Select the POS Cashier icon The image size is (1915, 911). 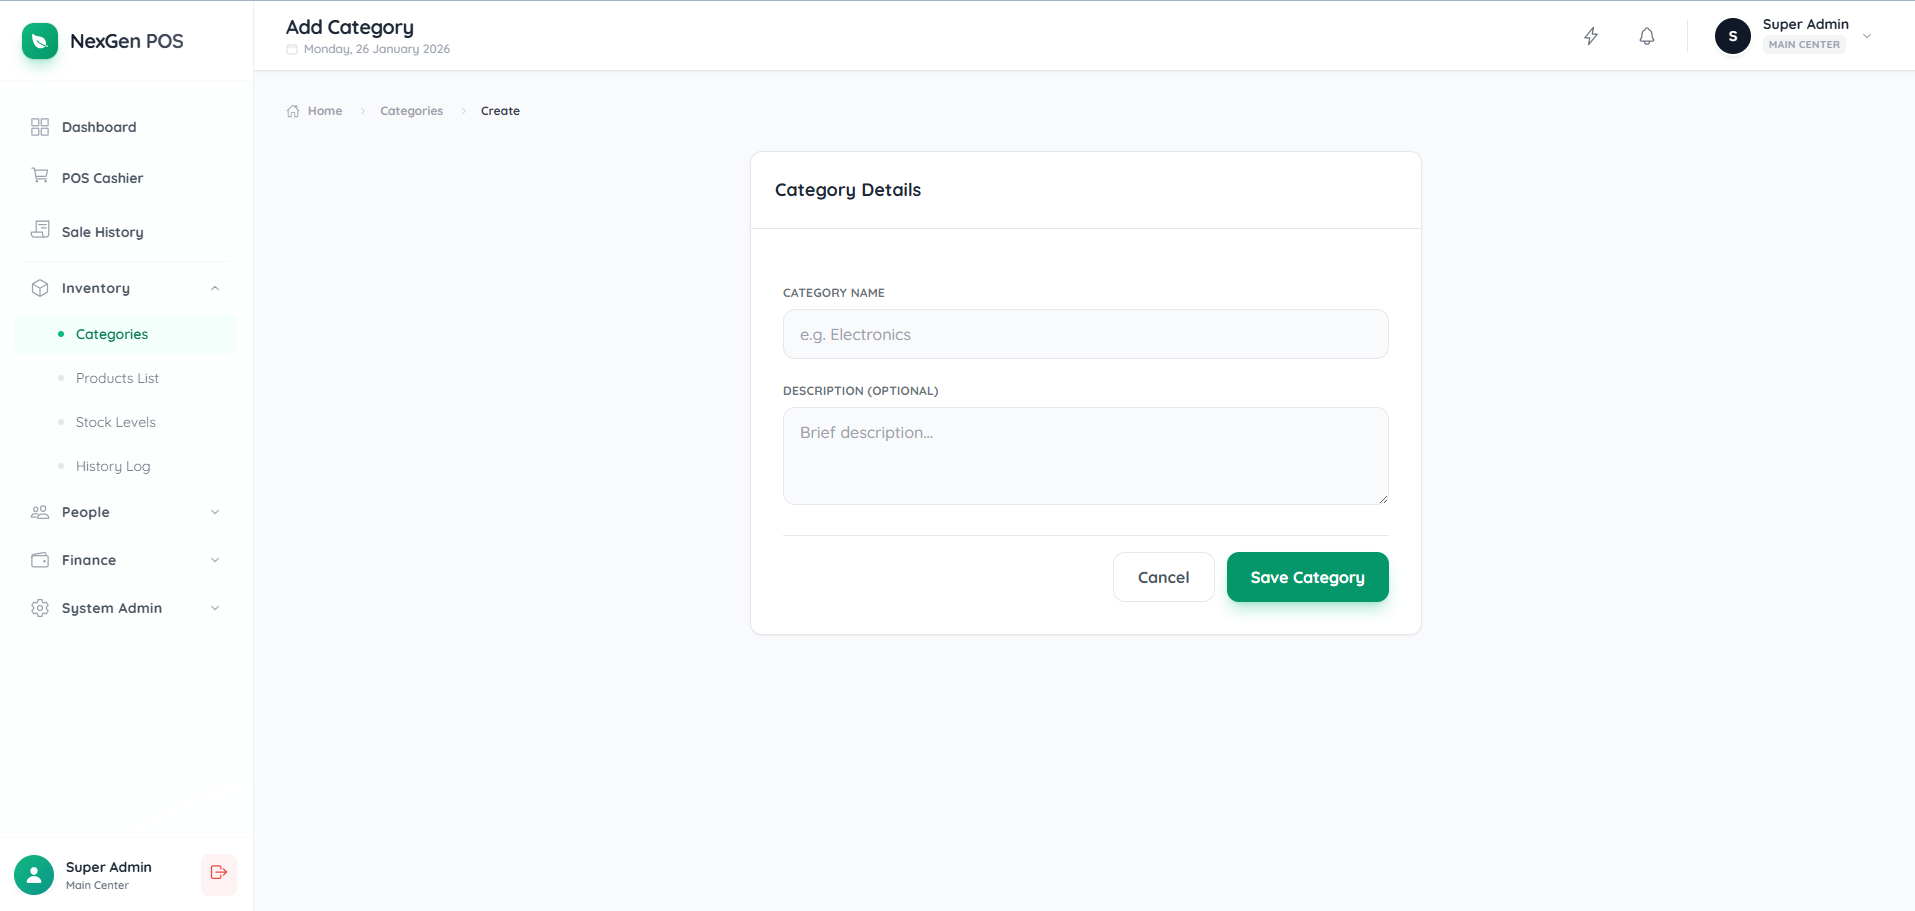point(39,177)
